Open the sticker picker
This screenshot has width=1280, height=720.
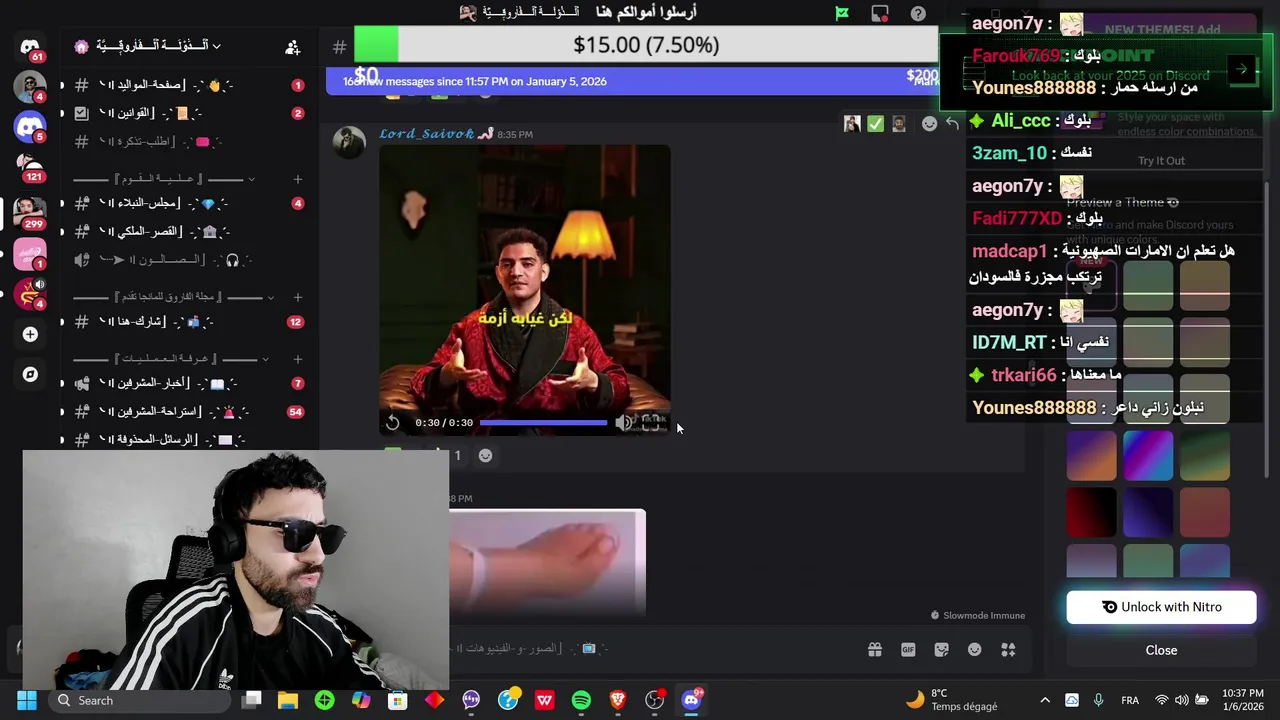941,650
